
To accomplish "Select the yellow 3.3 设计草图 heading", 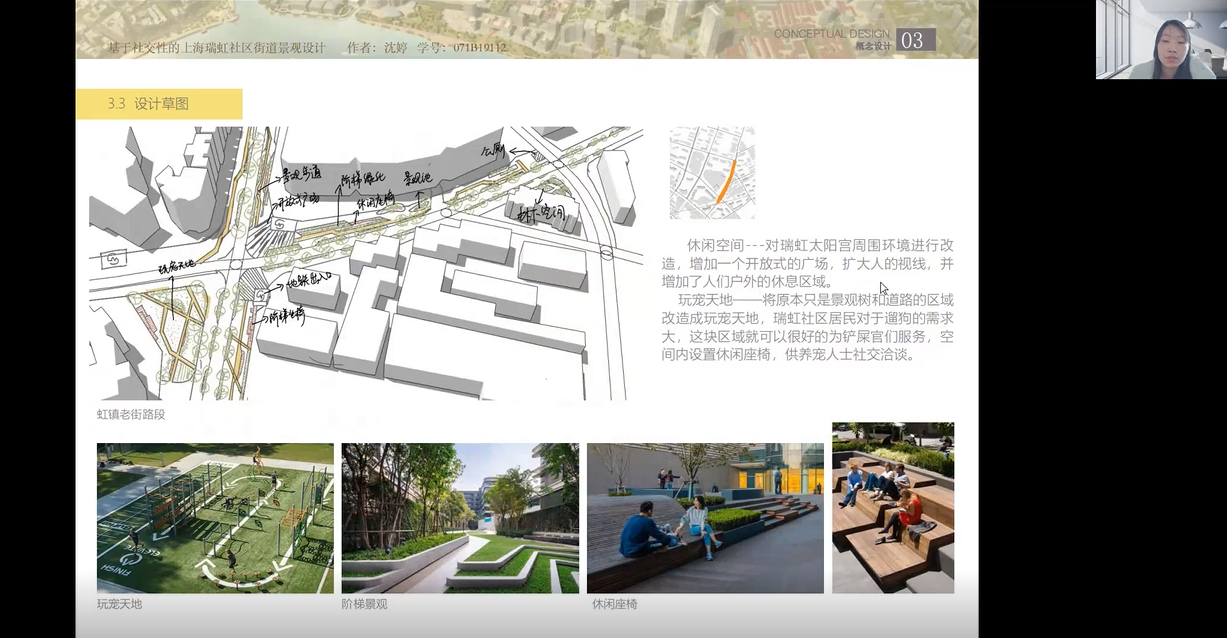I will coord(159,104).
